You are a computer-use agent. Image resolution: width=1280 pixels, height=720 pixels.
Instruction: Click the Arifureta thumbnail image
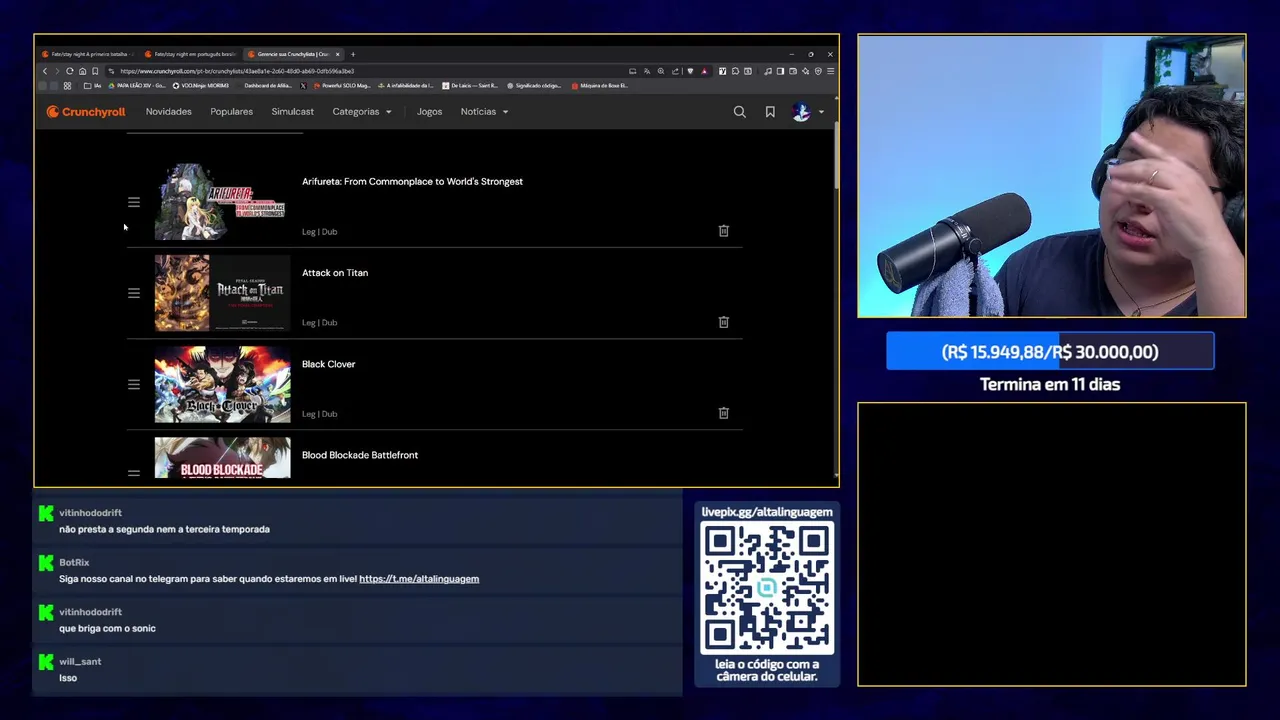point(222,202)
